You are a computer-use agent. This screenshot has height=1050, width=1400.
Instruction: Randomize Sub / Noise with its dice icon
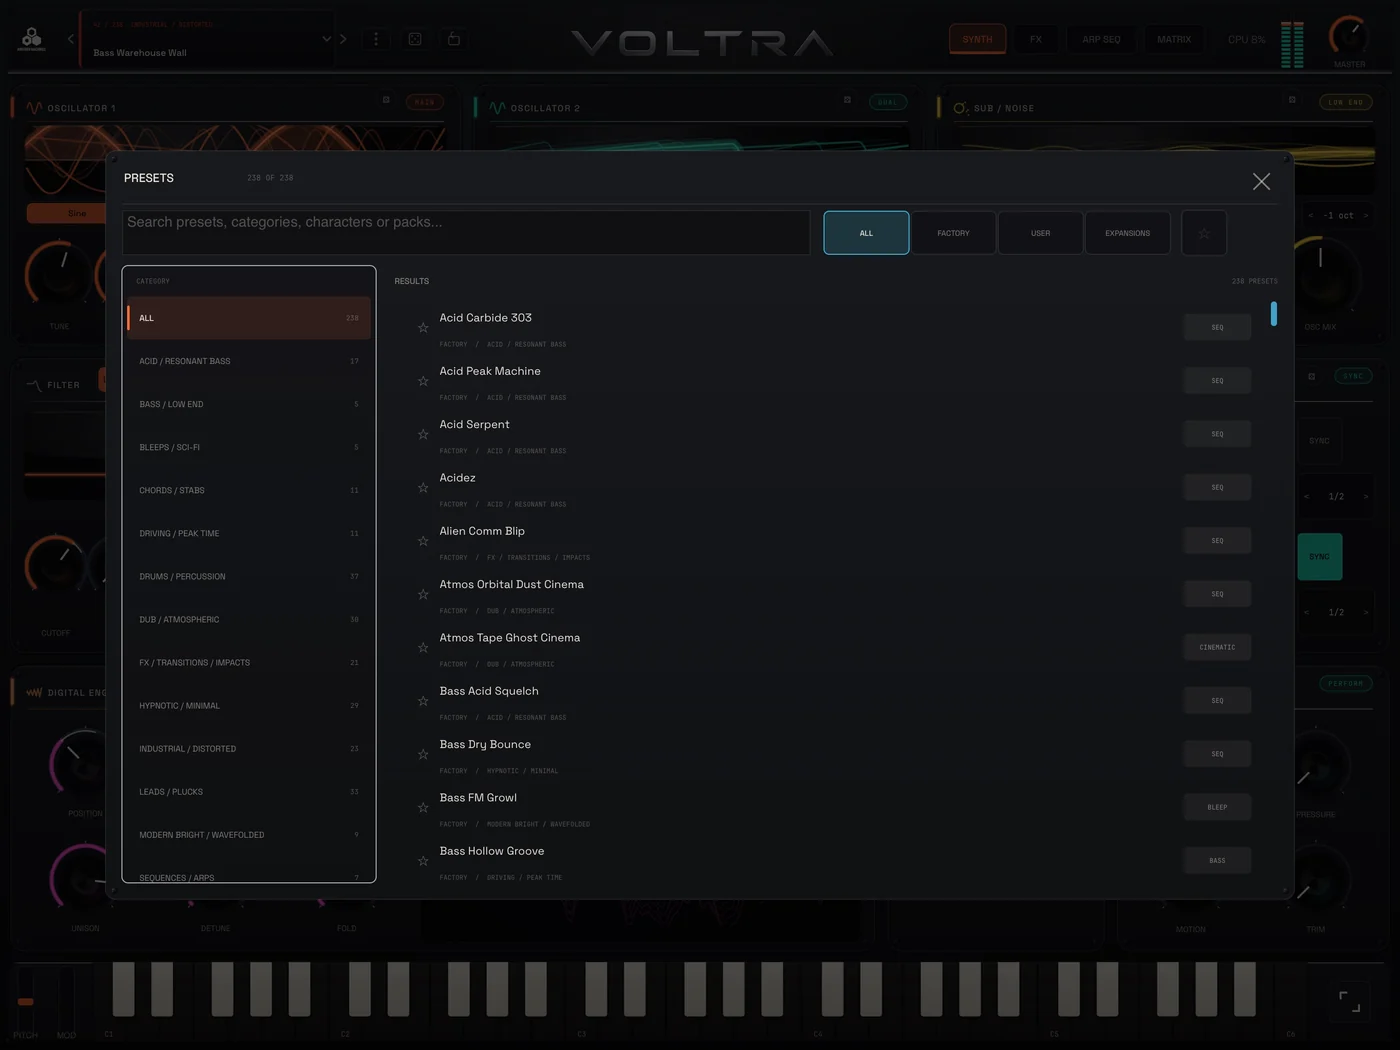pyautogui.click(x=1292, y=100)
